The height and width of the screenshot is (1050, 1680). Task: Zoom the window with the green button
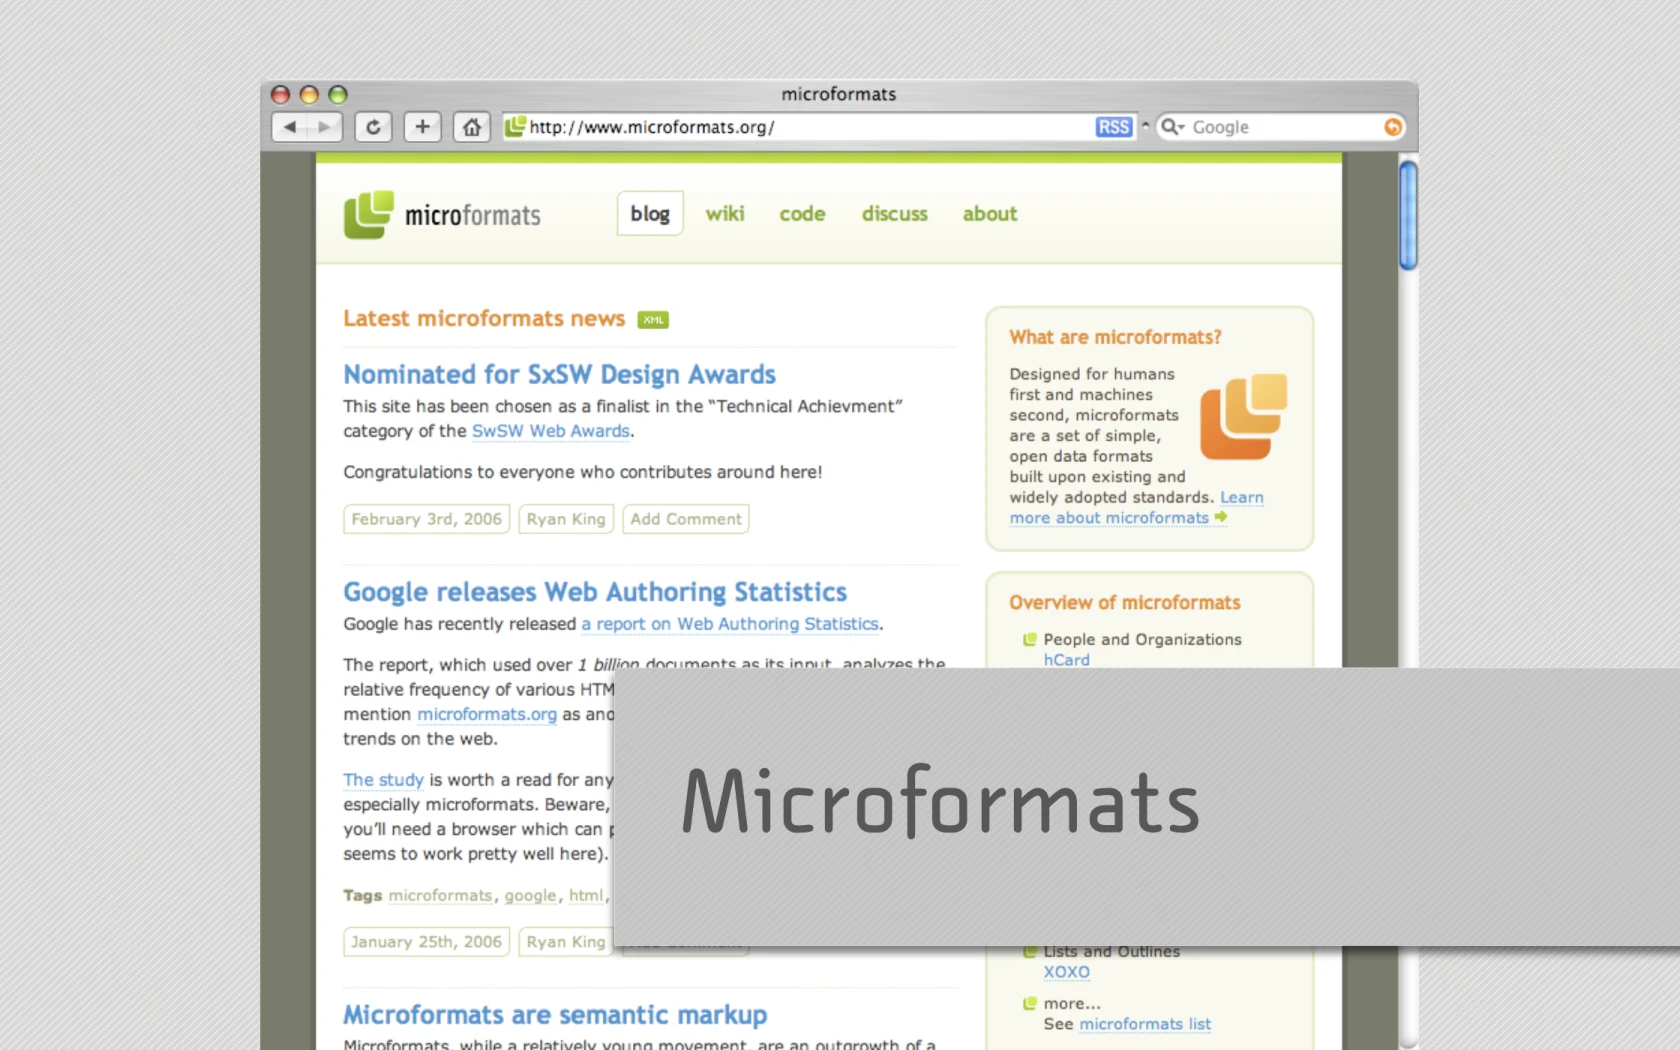pos(338,94)
